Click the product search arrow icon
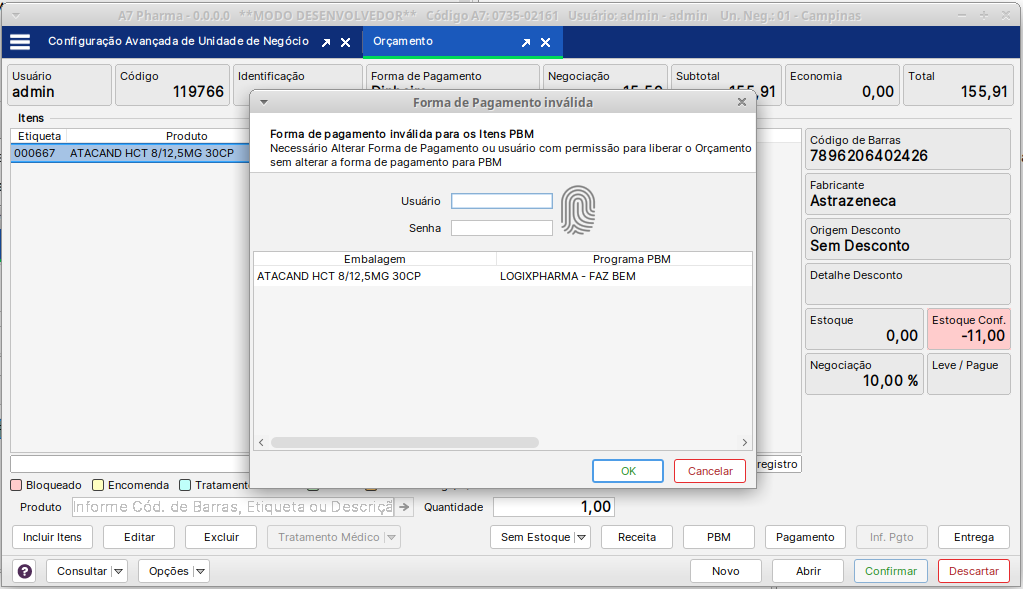The height and width of the screenshot is (589, 1023). (x=403, y=507)
